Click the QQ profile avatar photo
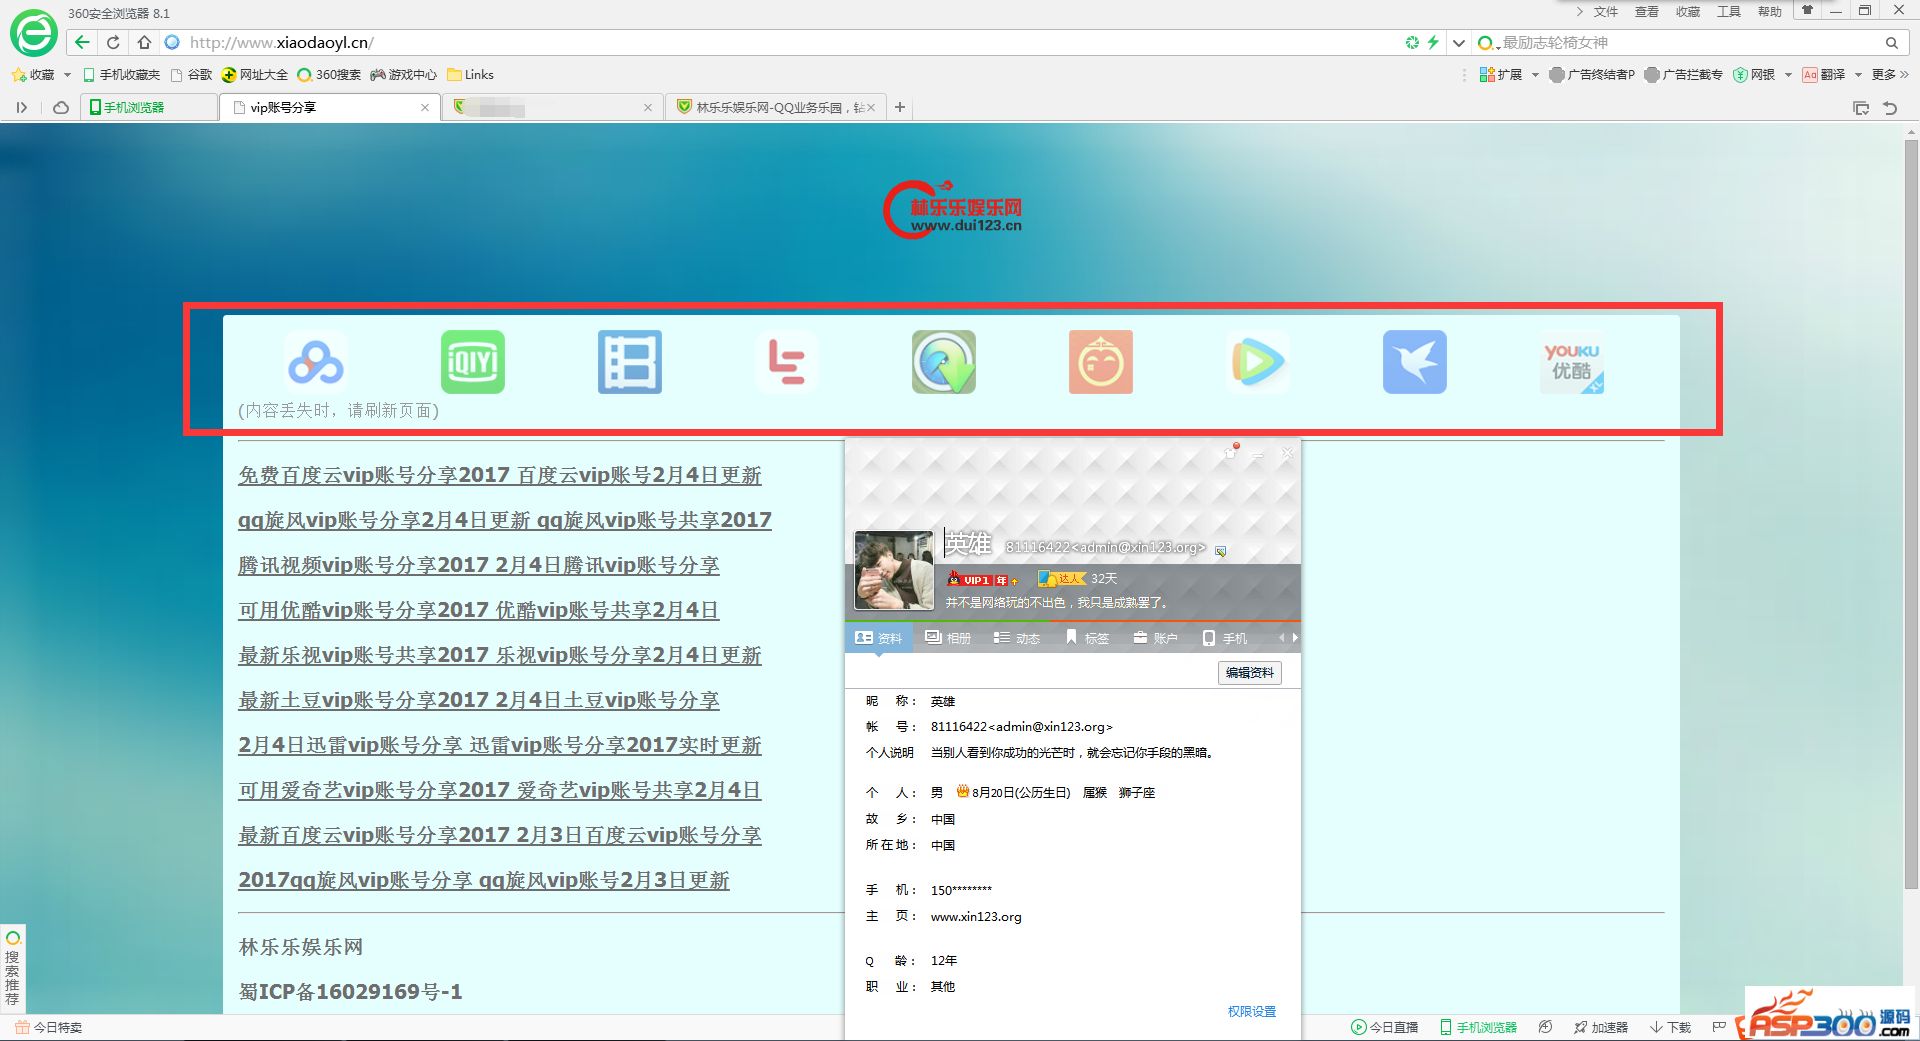This screenshot has height=1041, width=1920. (x=894, y=570)
